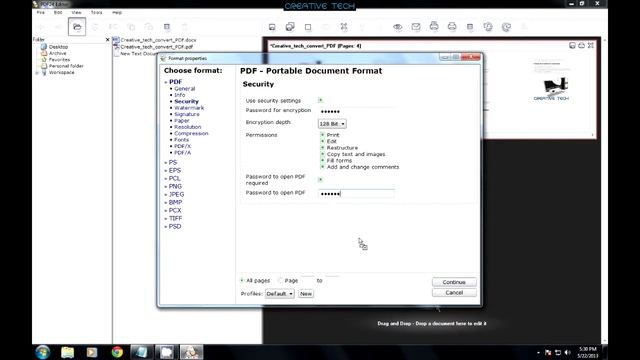This screenshot has width=640, height=360.
Task: Select the All pages radio button
Action: pyautogui.click(x=242, y=280)
